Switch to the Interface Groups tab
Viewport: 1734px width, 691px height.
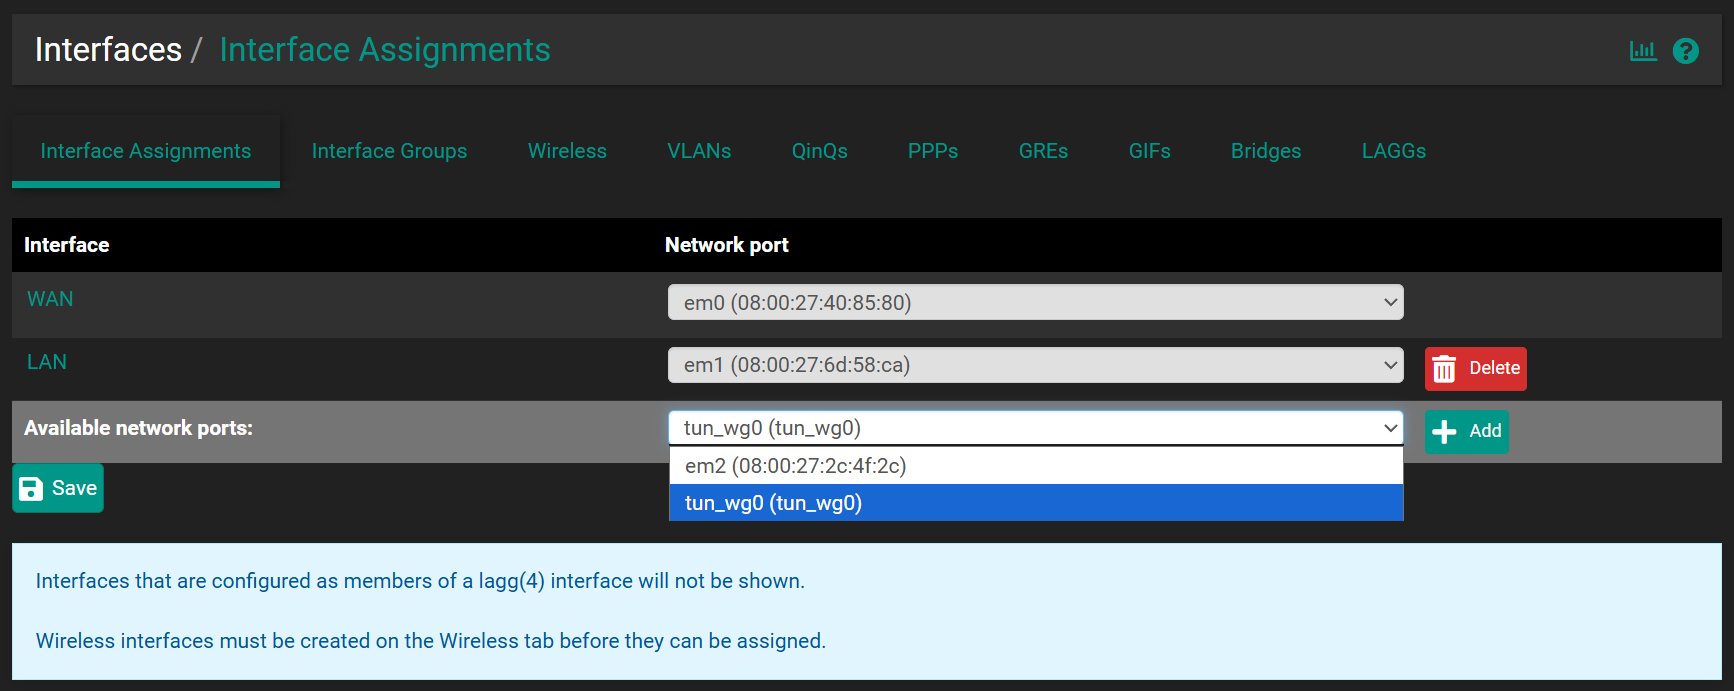(389, 151)
